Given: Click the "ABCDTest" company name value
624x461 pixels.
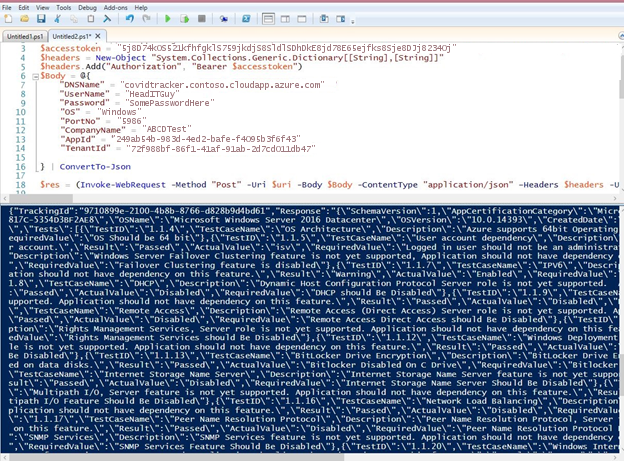Looking at the screenshot, I should click(167, 129).
